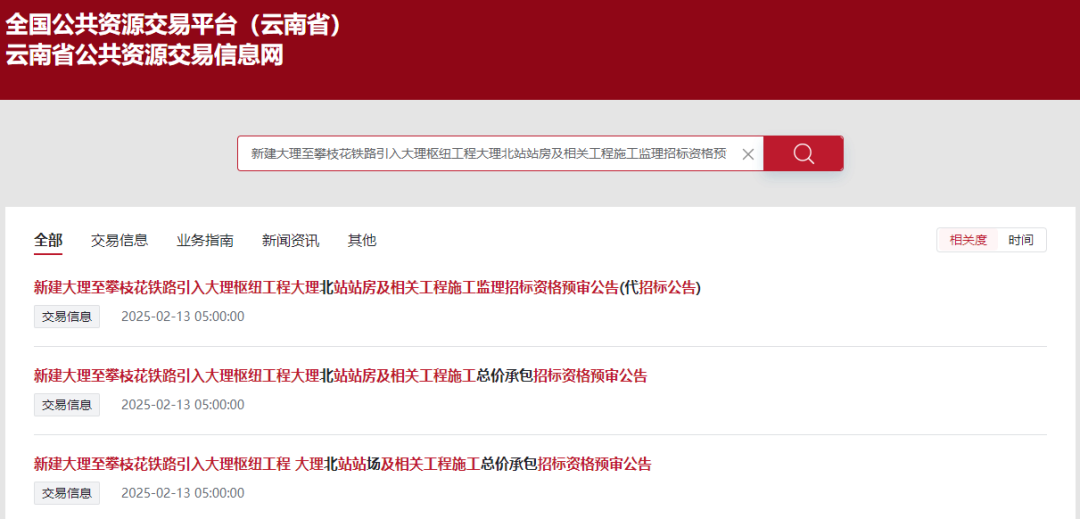Screen dimensions: 1080x519
Task: Open the 施工监理招标资格预审公告(代招标公告) result
Action: pyautogui.click(x=367, y=288)
